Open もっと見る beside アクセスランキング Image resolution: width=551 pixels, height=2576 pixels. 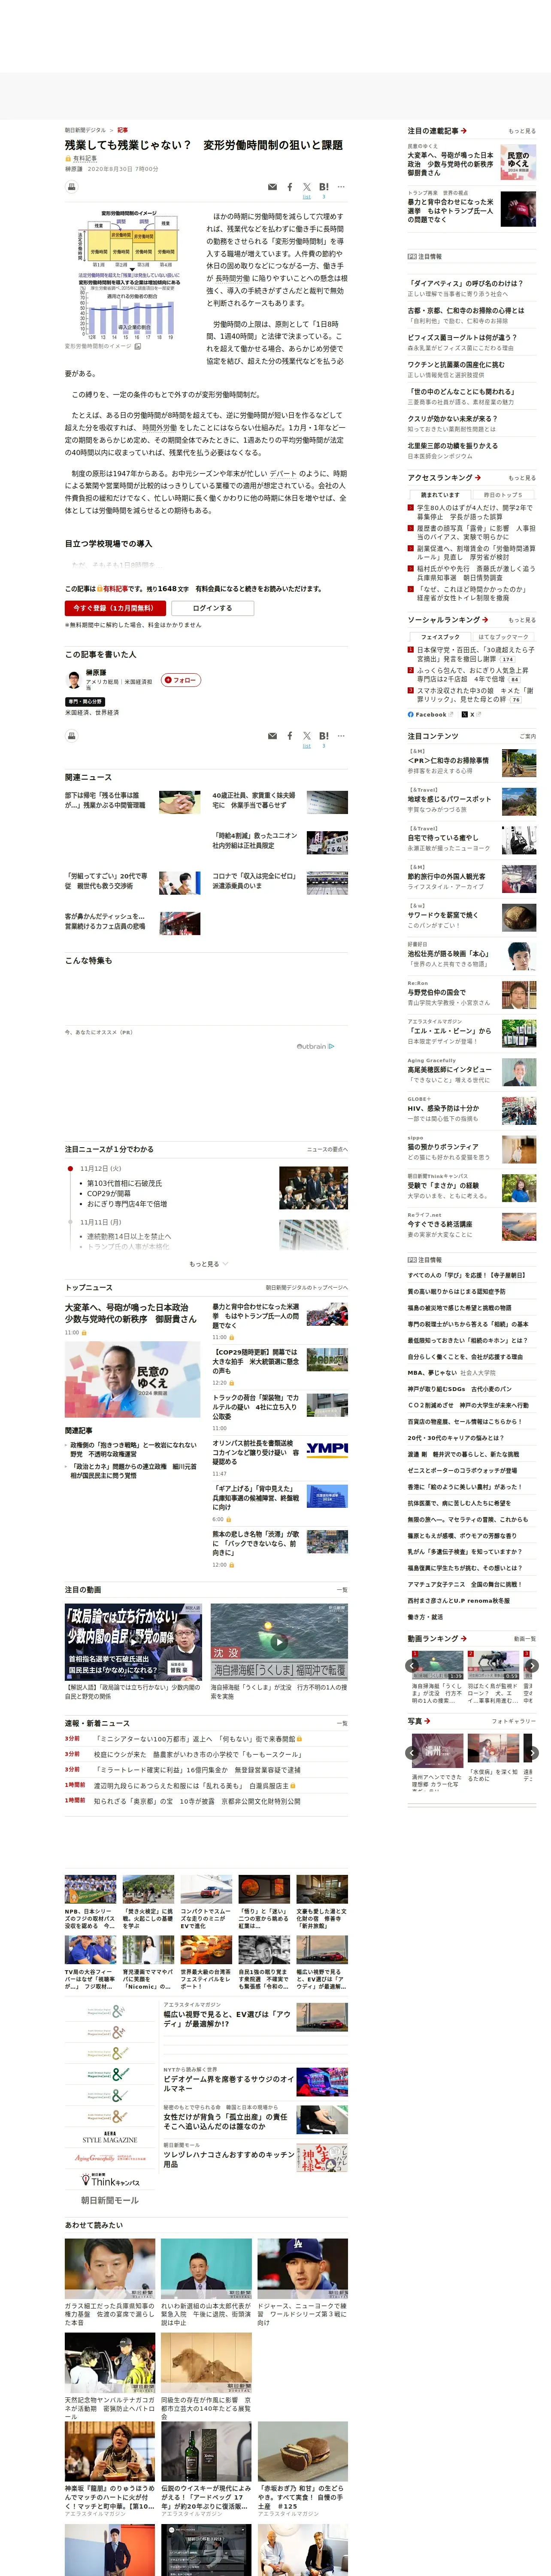(522, 477)
